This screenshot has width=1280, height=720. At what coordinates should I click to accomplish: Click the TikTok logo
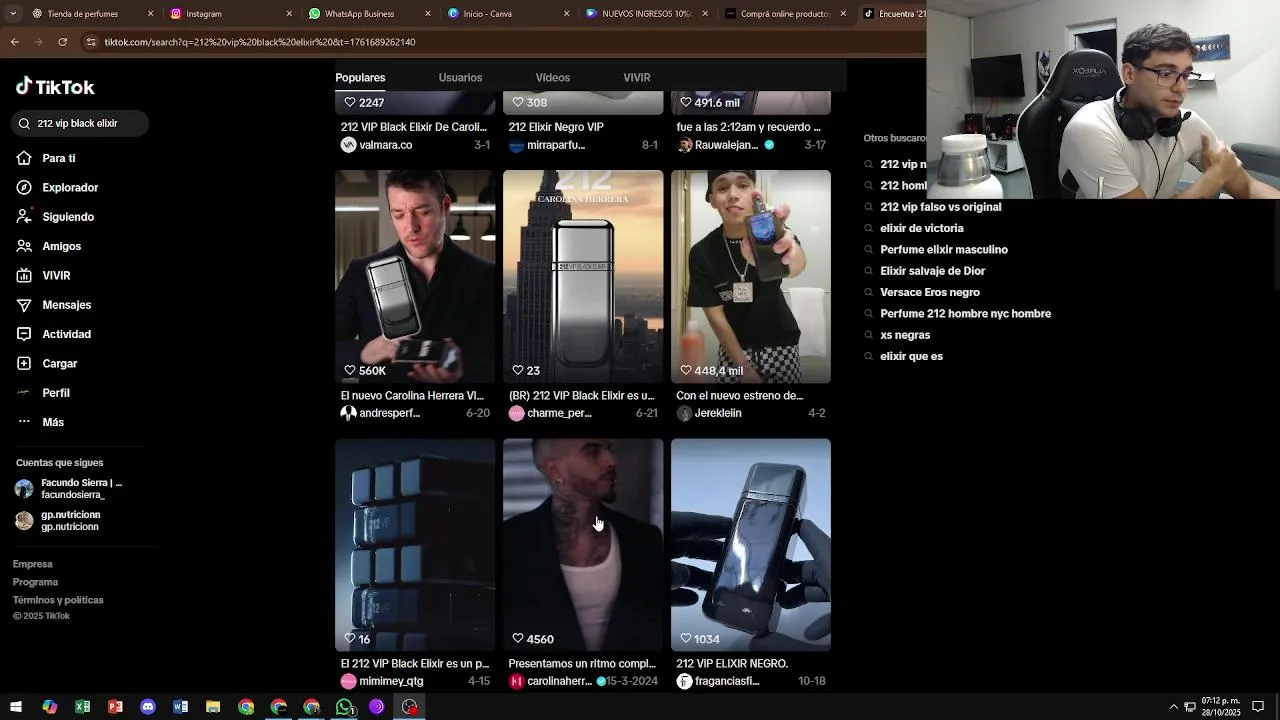tap(55, 87)
